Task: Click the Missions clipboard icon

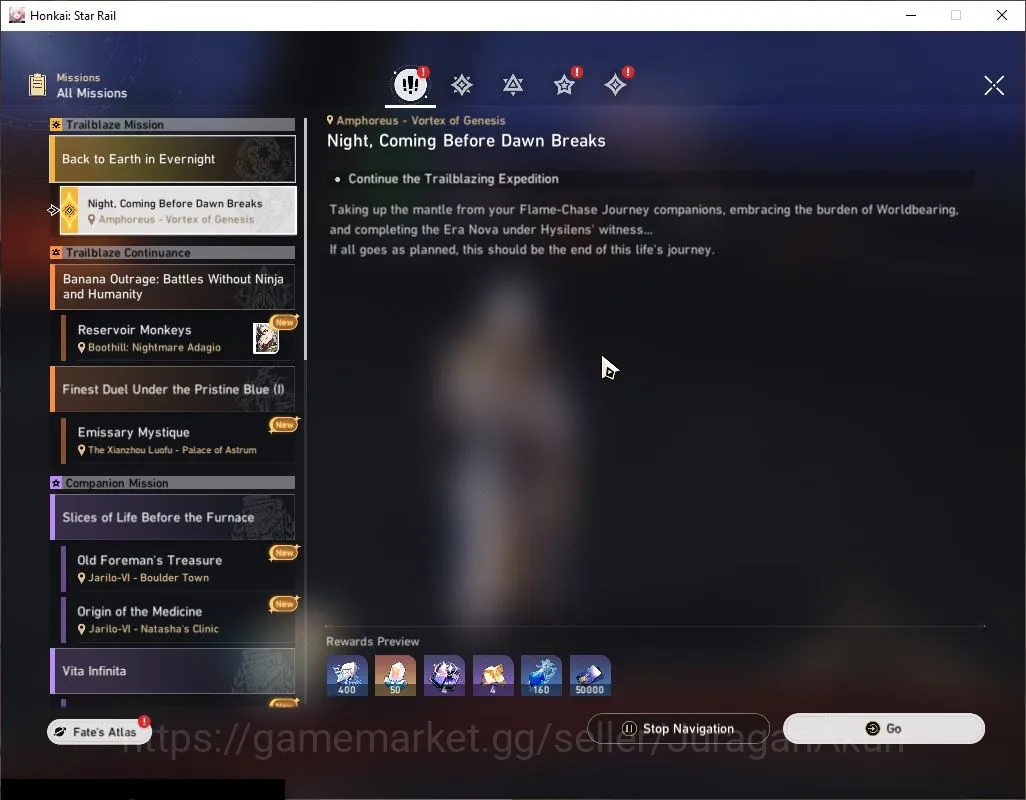Action: click(38, 85)
